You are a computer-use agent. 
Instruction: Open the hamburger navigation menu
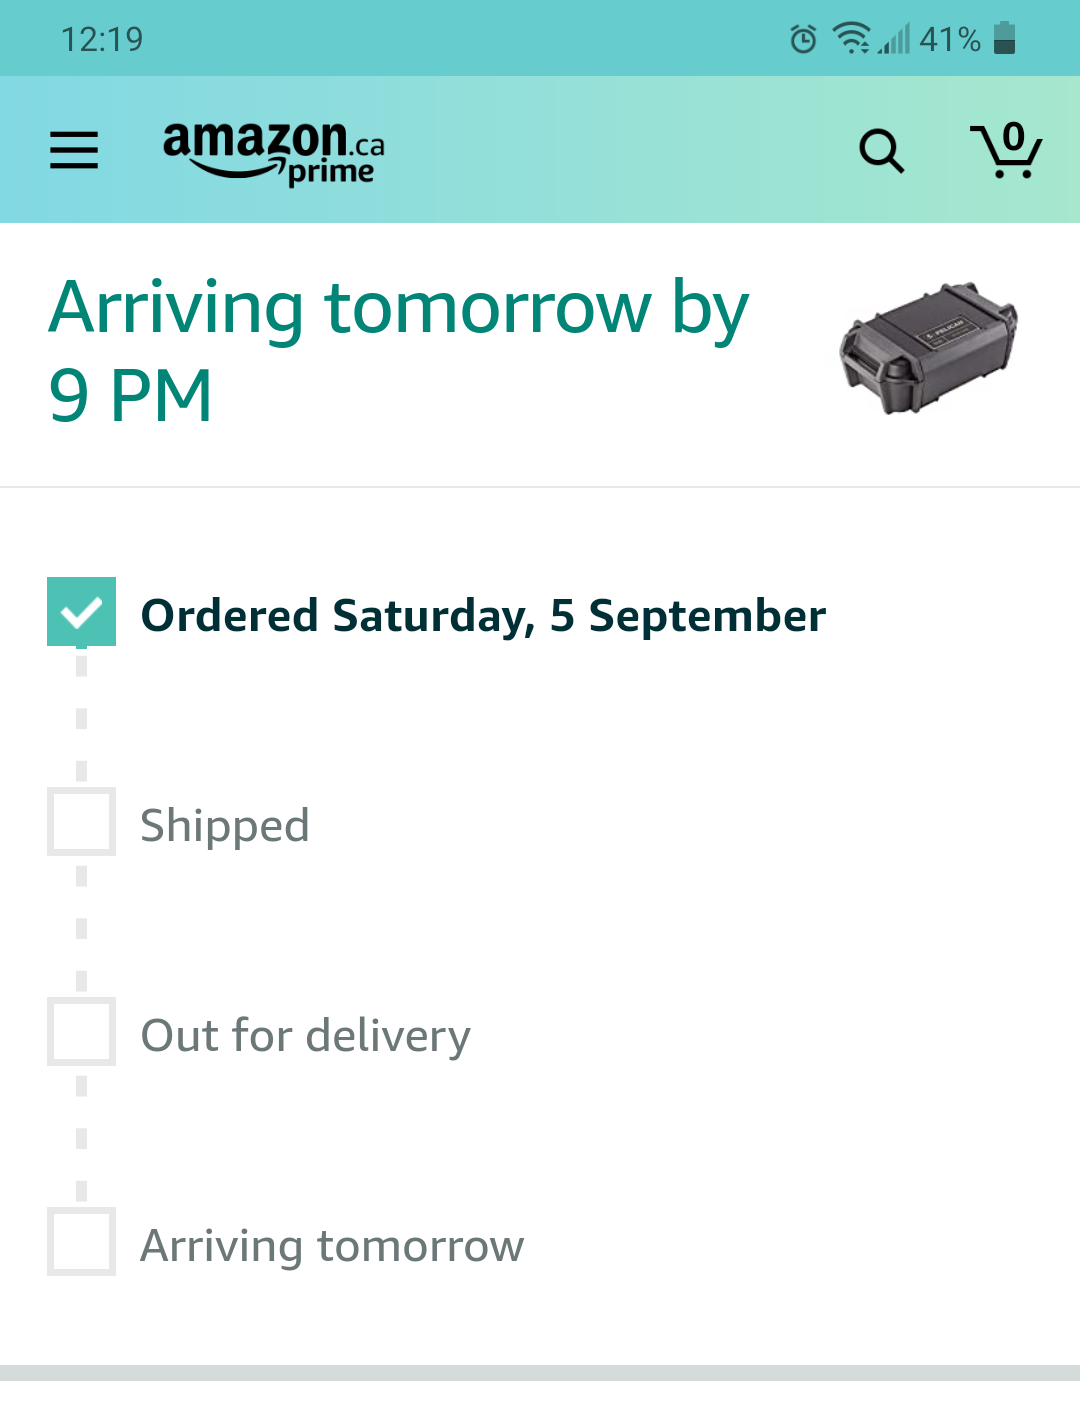click(x=74, y=150)
